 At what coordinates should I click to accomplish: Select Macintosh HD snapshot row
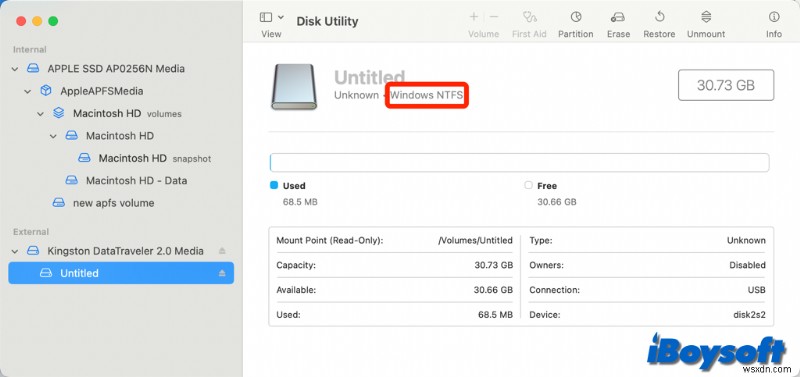[x=121, y=158]
